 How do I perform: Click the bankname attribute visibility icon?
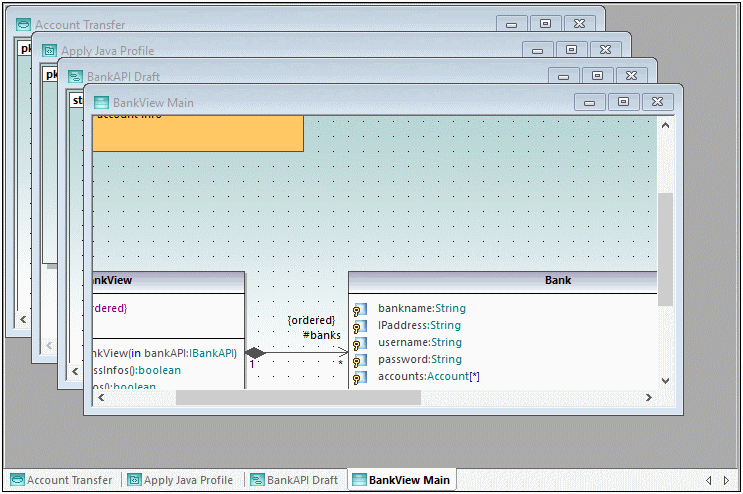click(x=360, y=309)
